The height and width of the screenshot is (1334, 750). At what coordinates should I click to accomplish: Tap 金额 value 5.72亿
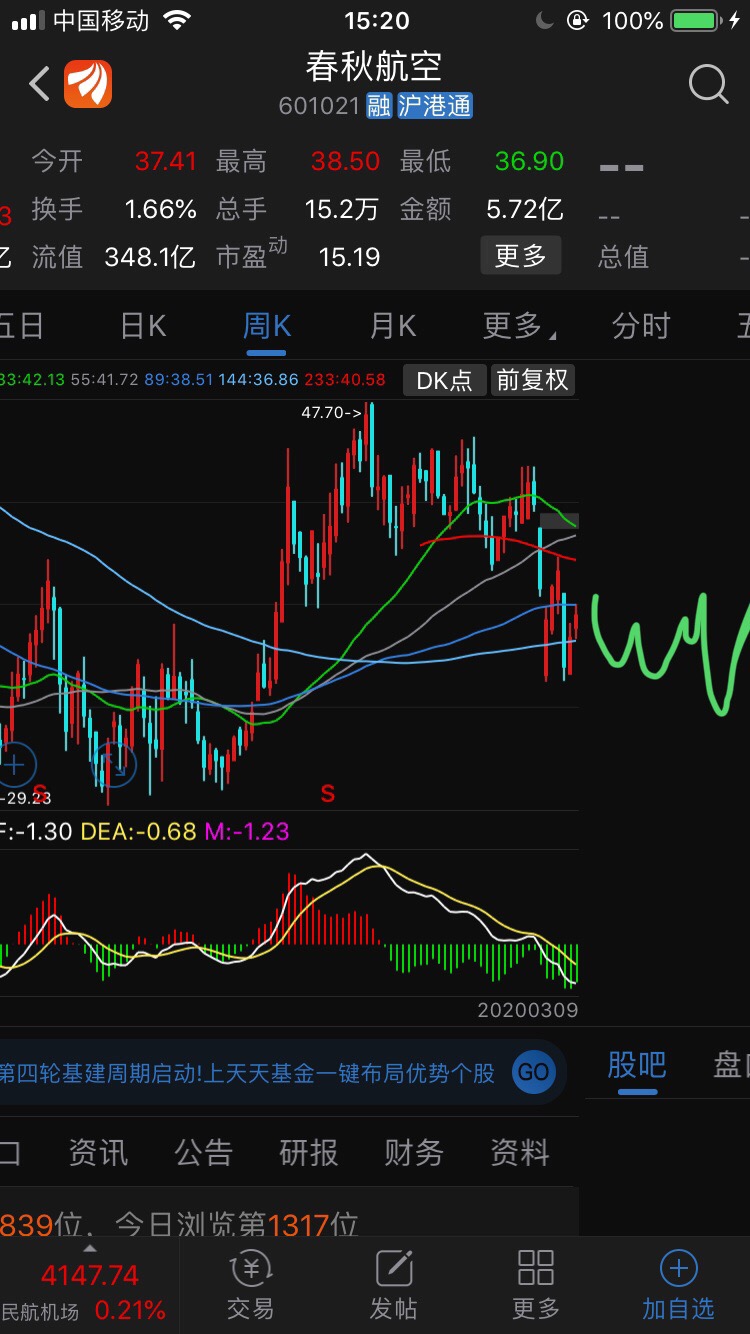tap(525, 209)
